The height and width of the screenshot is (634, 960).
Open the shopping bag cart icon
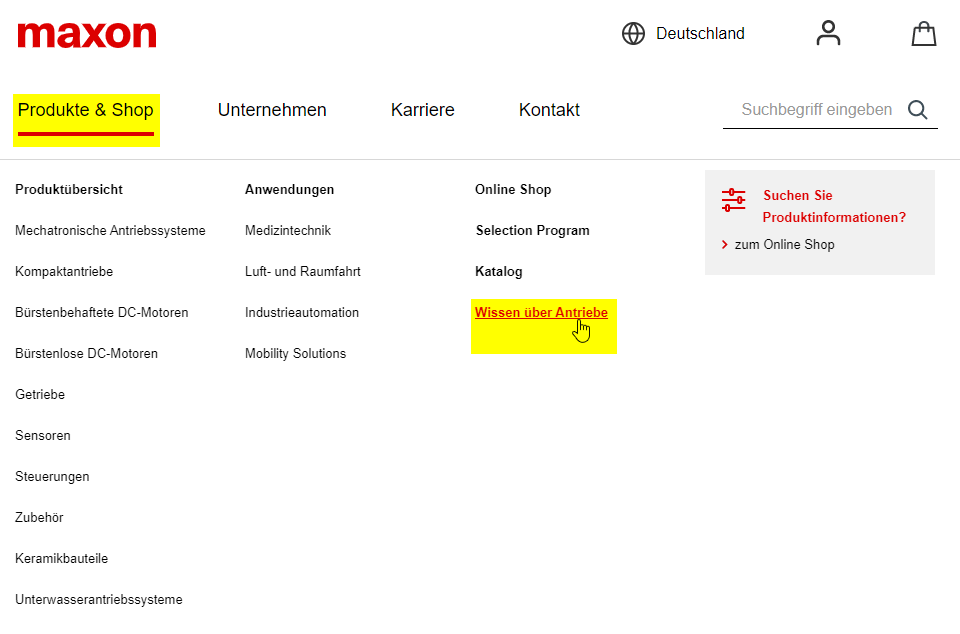tap(924, 34)
